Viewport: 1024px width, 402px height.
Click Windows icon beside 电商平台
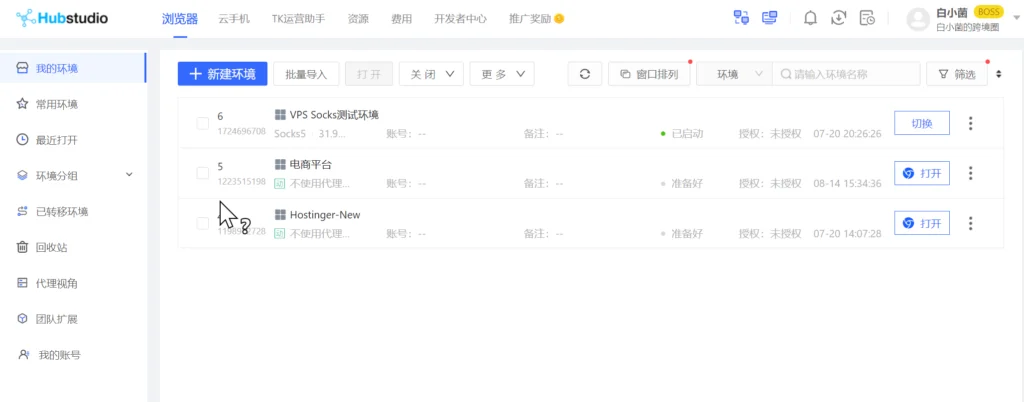pyautogui.click(x=280, y=164)
